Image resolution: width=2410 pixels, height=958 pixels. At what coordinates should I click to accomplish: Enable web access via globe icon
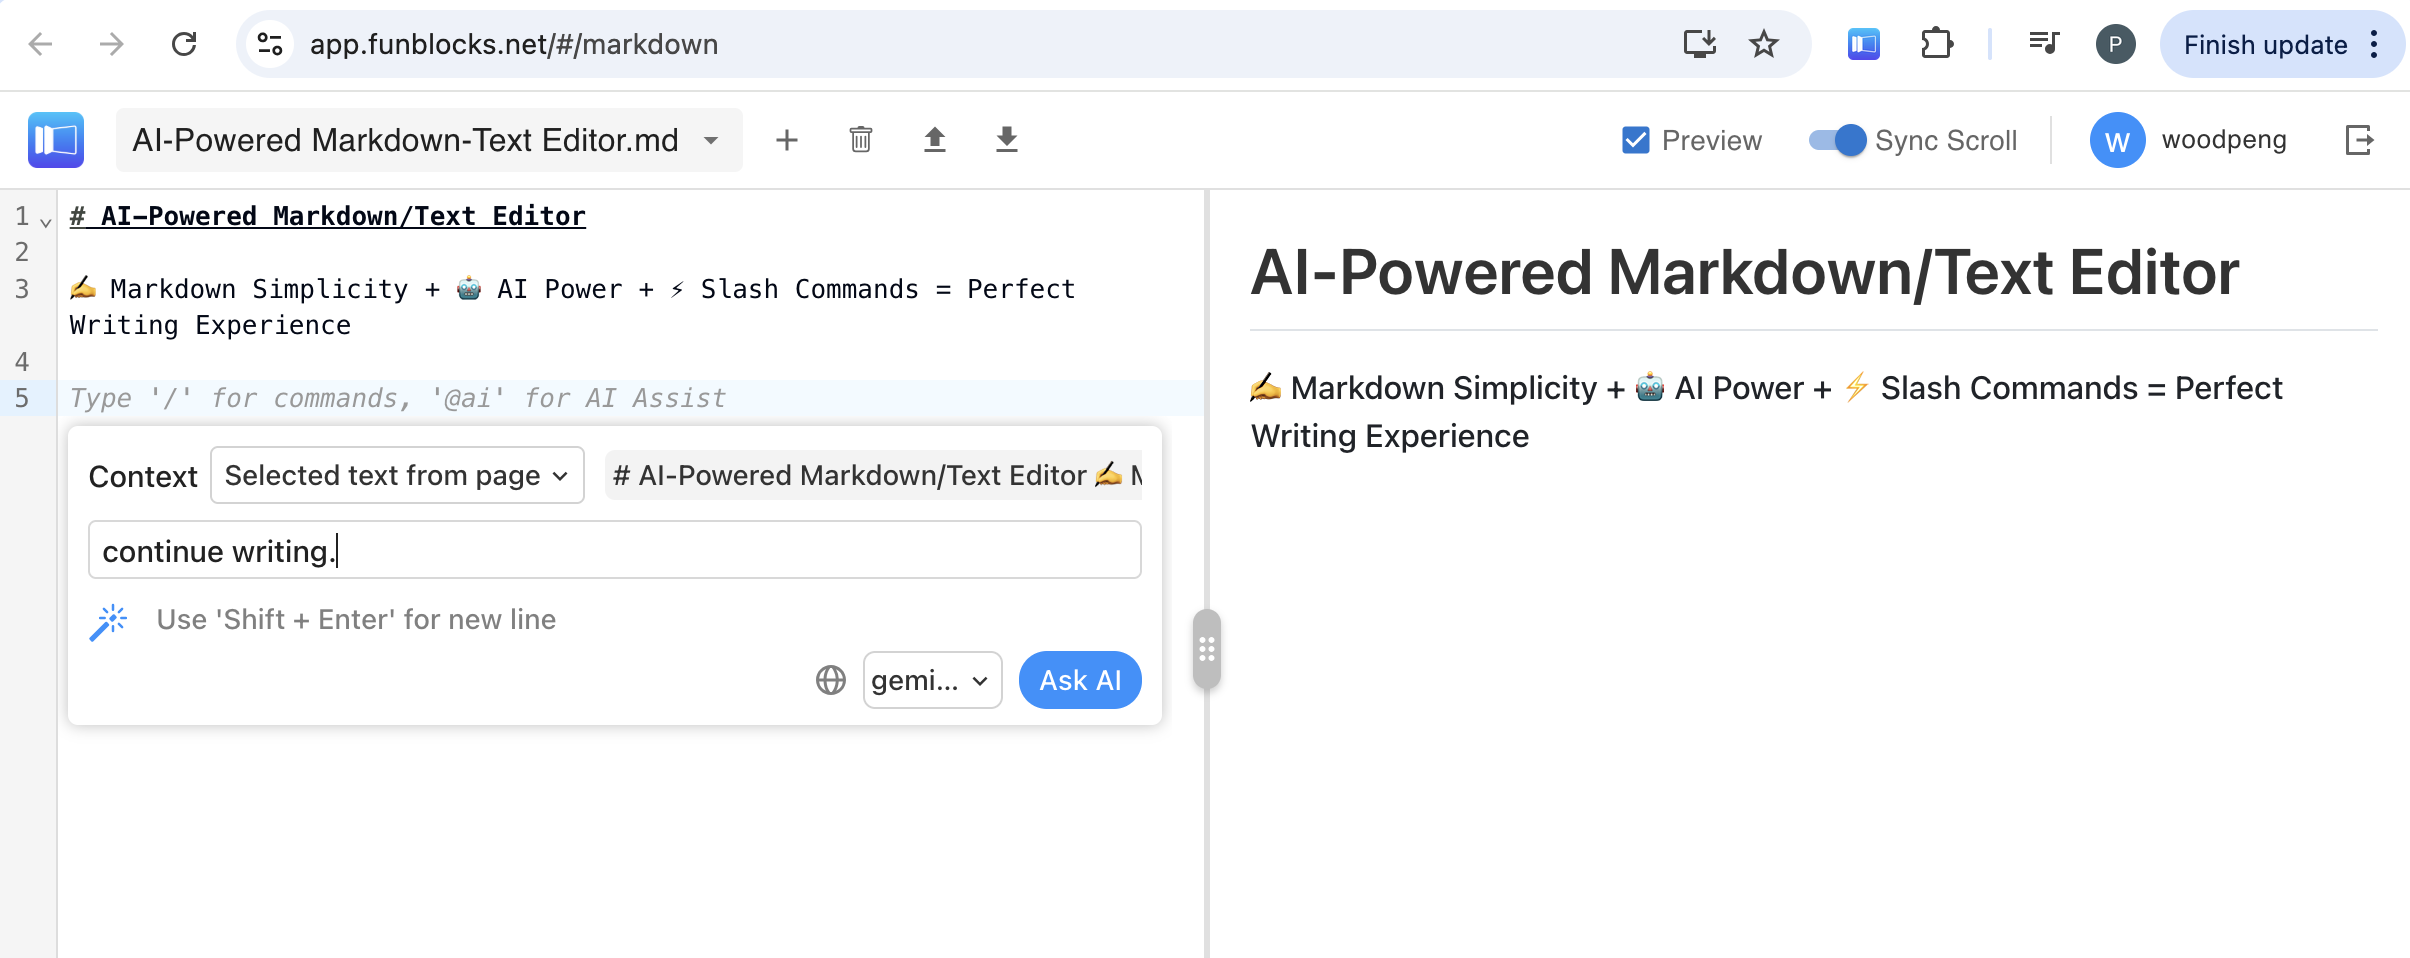coord(829,679)
